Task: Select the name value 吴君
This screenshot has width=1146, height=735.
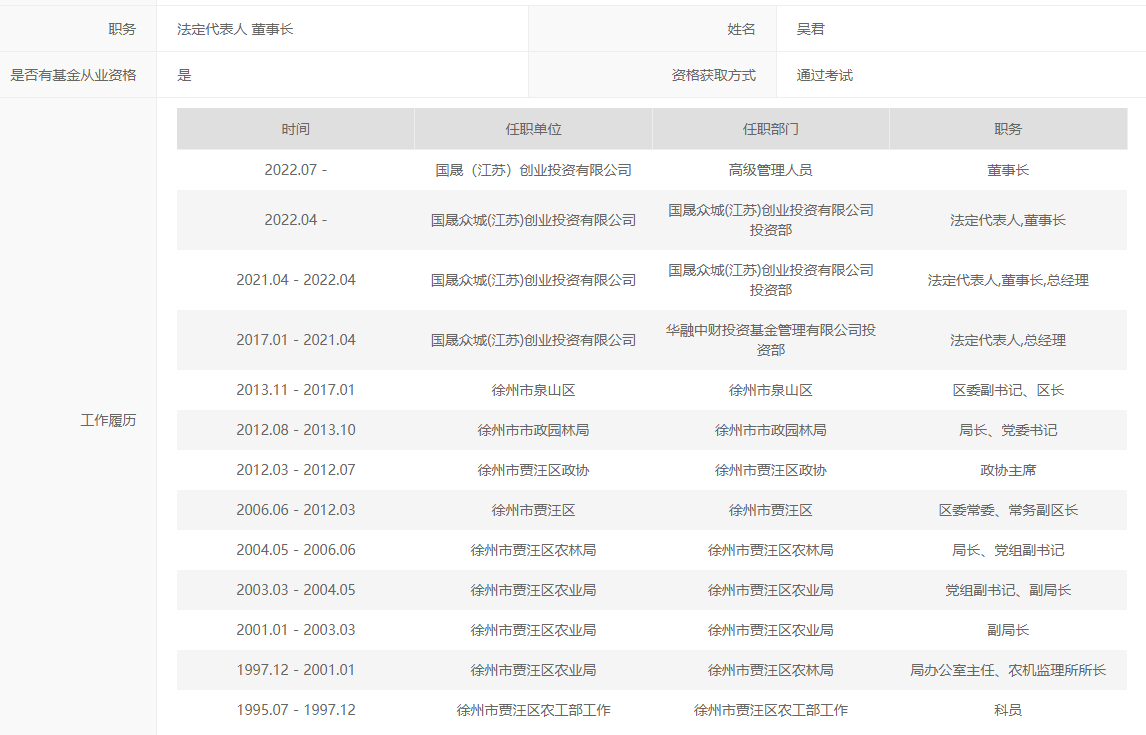Action: click(810, 29)
